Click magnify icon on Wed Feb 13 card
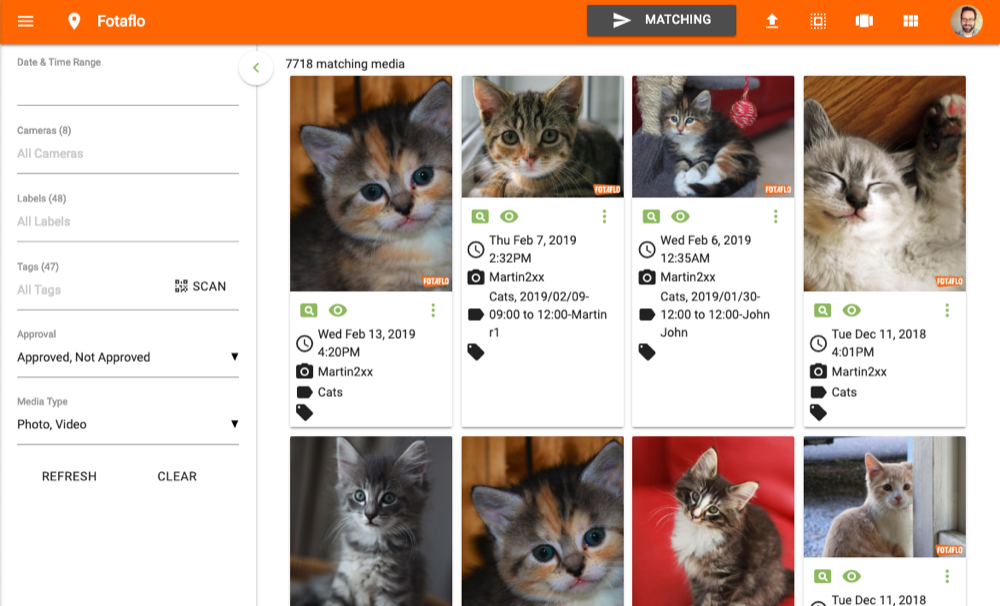Viewport: 1000px width, 606px height. click(309, 311)
